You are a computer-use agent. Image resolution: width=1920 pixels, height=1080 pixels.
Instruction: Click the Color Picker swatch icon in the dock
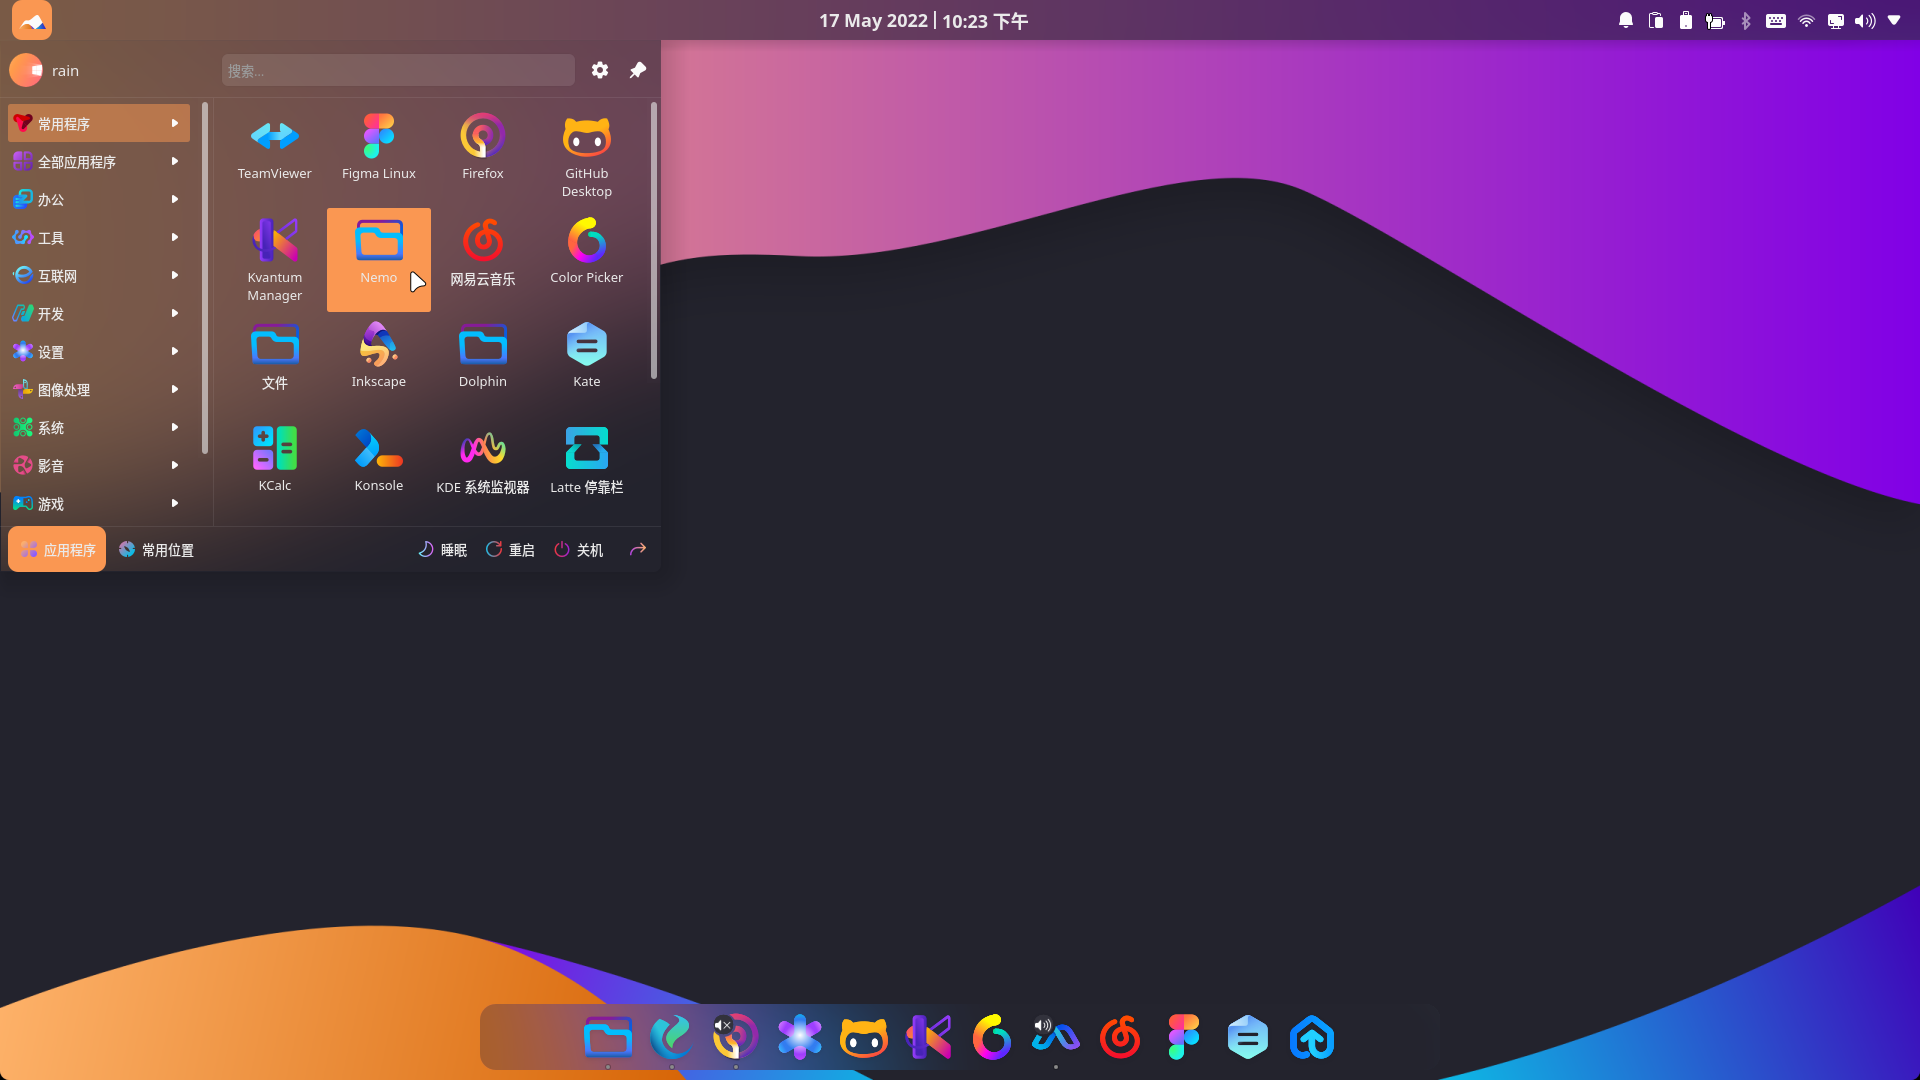[992, 1037]
